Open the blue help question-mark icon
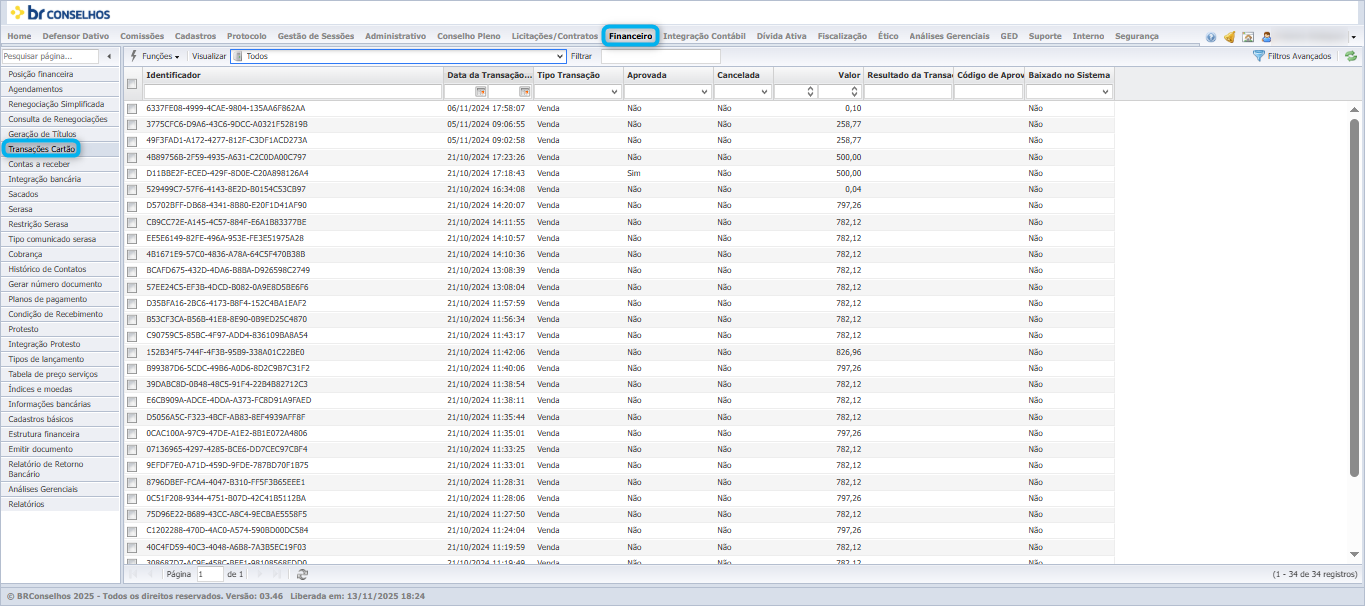Screen dimensions: 1366x607 coord(1211,37)
